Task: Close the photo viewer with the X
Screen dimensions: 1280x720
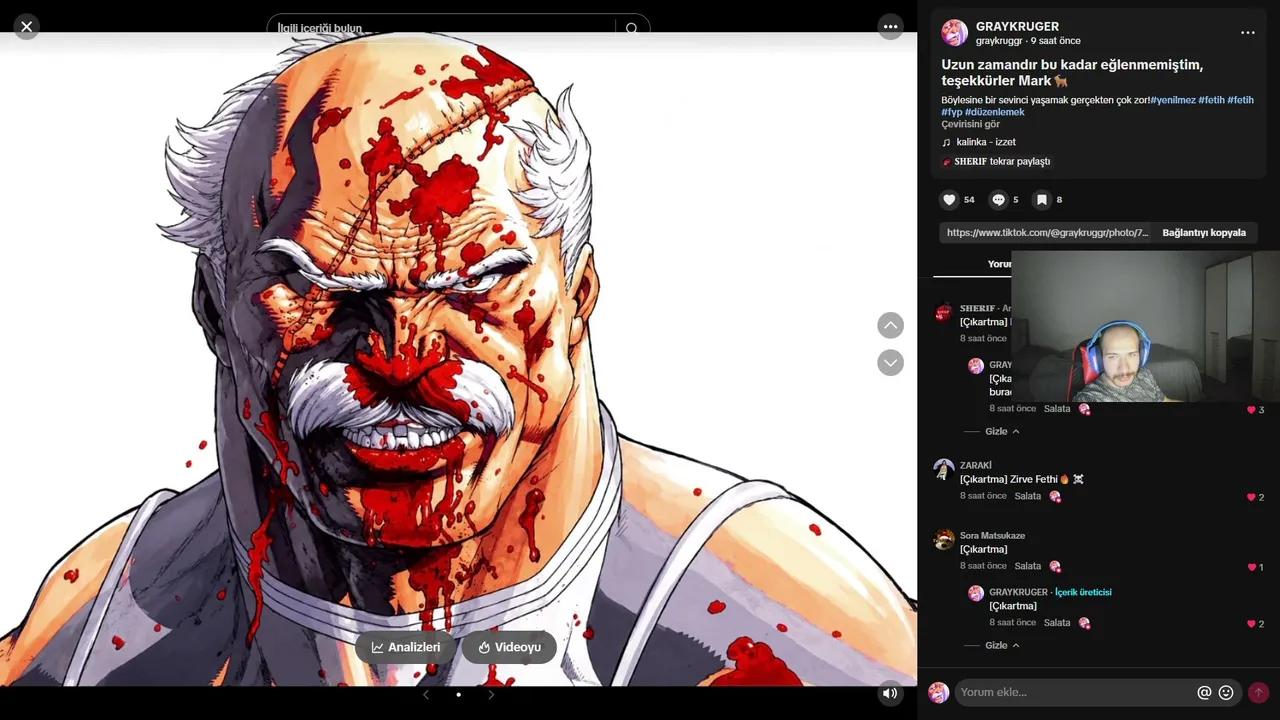Action: click(x=27, y=27)
